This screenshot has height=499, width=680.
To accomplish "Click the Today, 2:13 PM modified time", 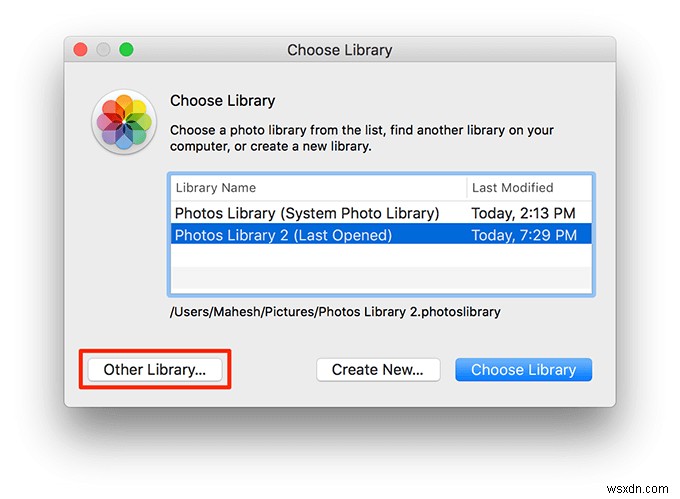I will click(x=524, y=213).
